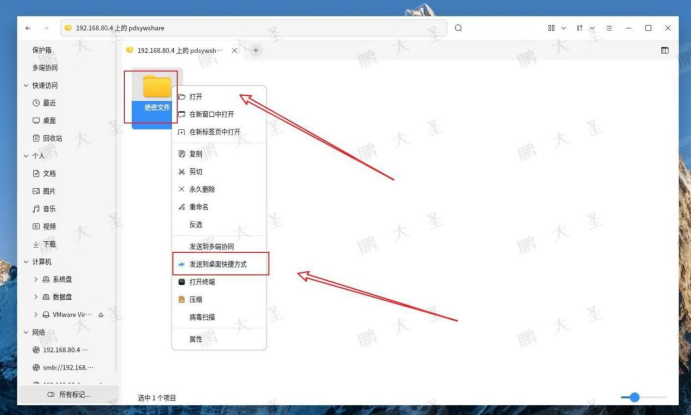
Task: Click the sort order icon
Action: tap(579, 28)
